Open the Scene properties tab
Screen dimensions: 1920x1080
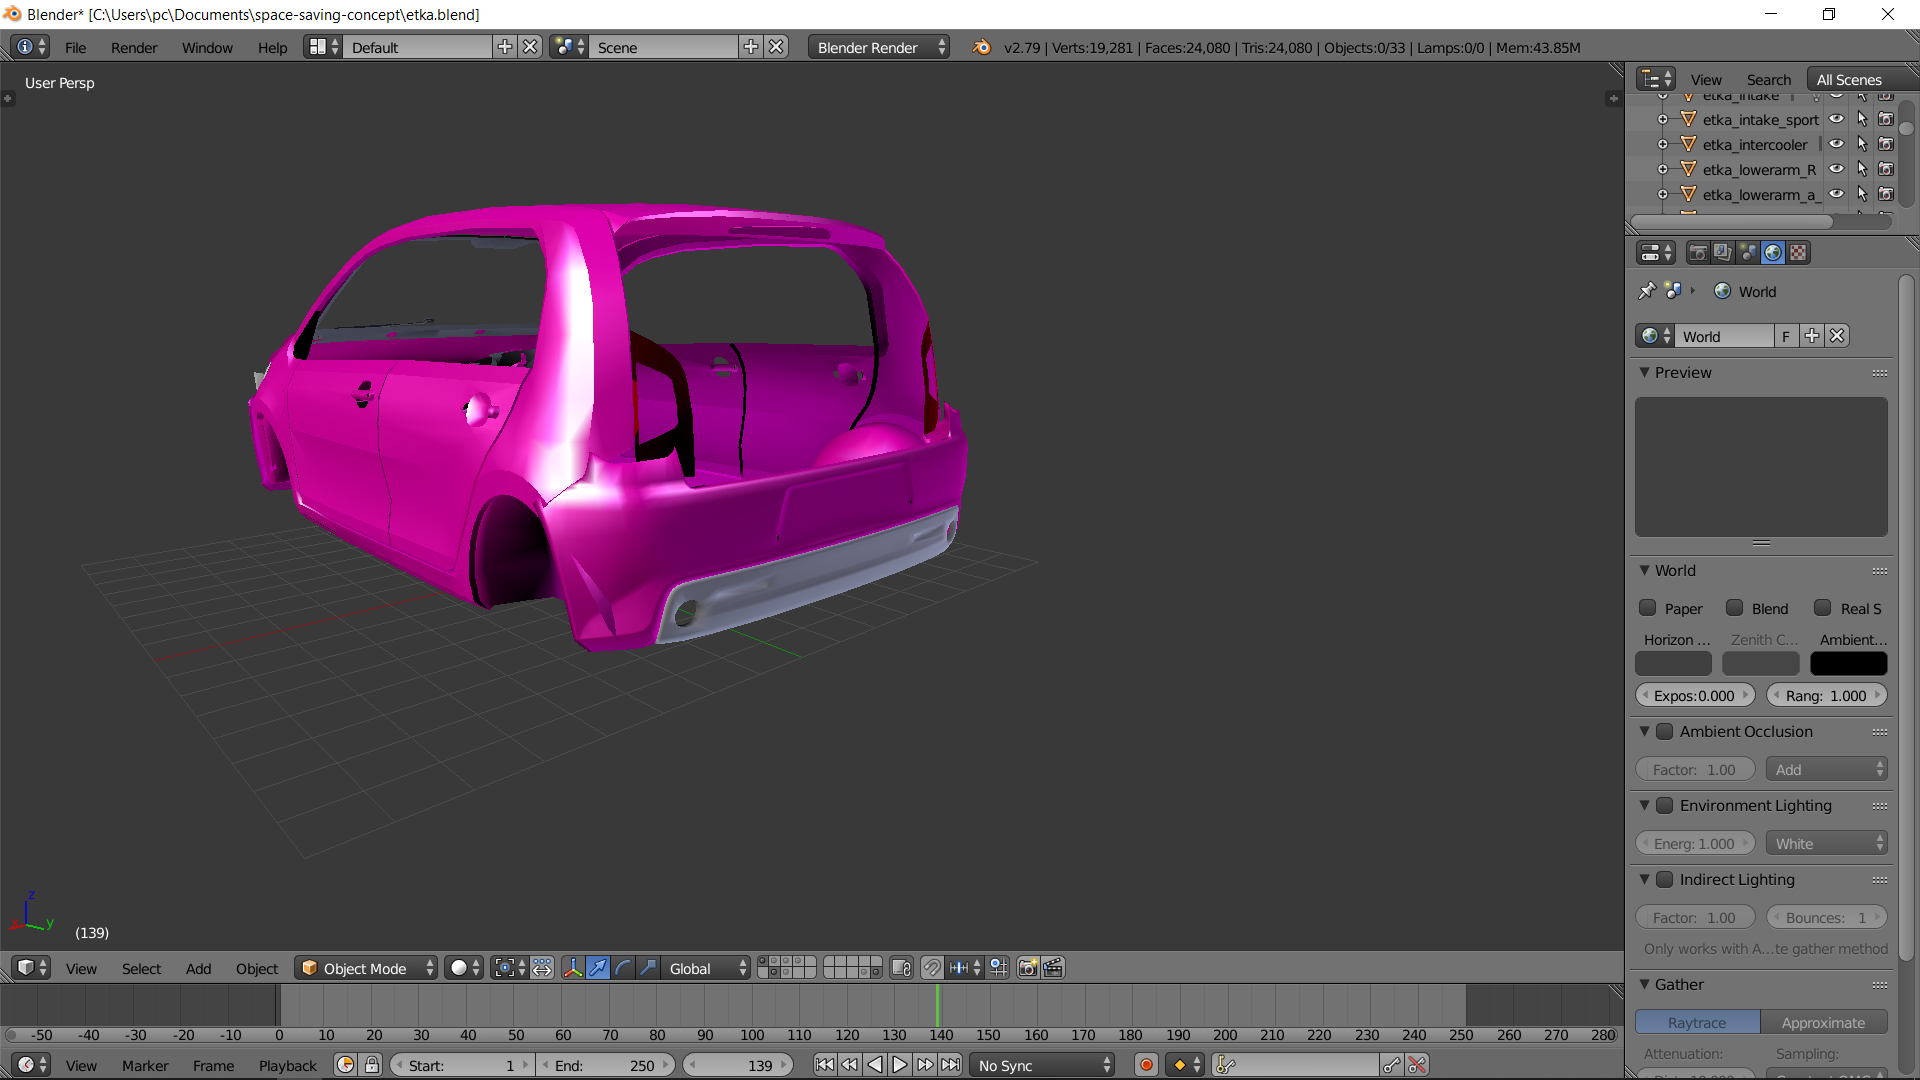(1747, 253)
